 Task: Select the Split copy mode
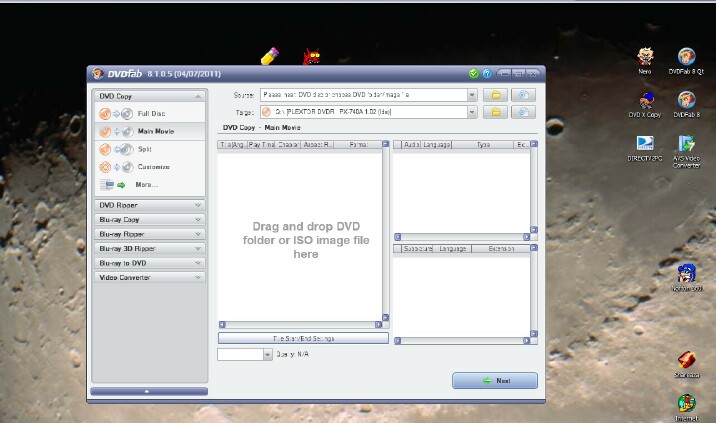click(144, 149)
